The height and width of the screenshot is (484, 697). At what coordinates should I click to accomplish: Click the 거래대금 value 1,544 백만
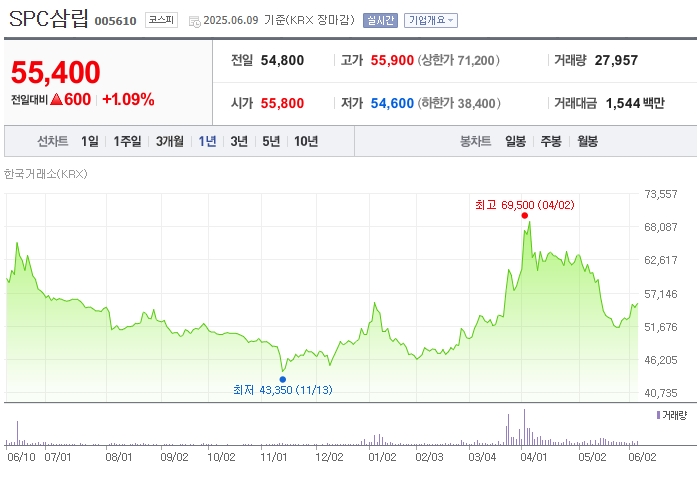tap(635, 103)
